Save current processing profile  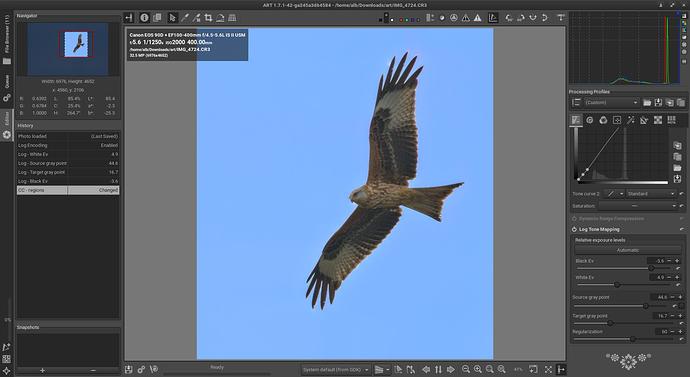click(x=658, y=102)
